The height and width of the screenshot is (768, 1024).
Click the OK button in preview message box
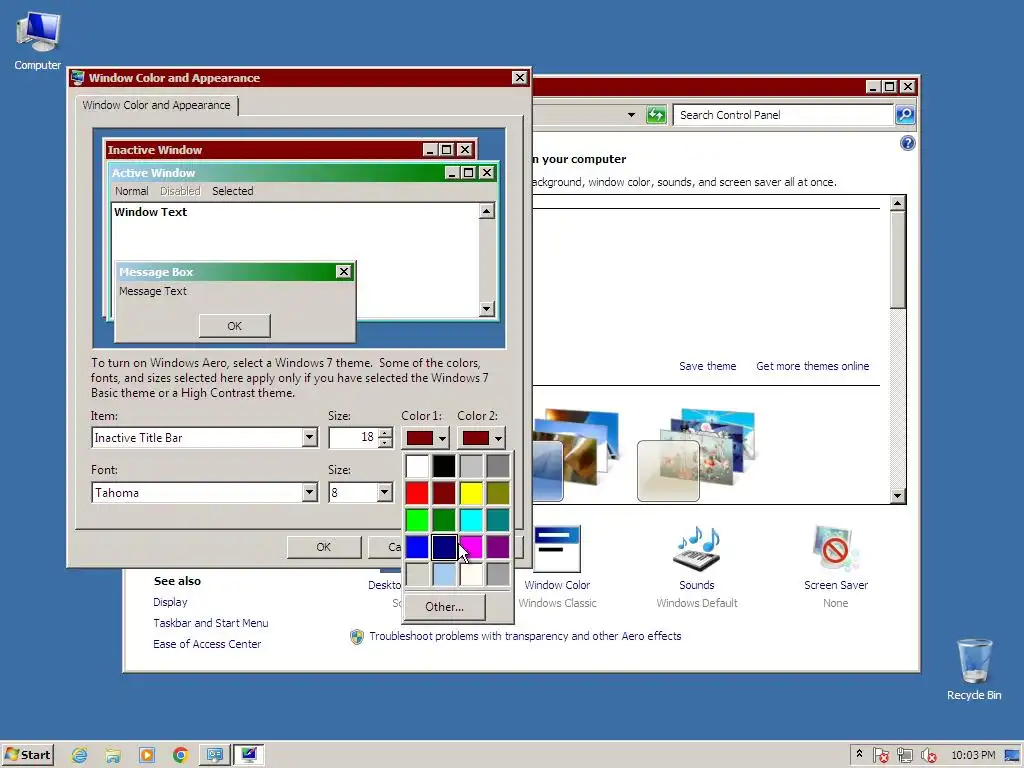(234, 326)
